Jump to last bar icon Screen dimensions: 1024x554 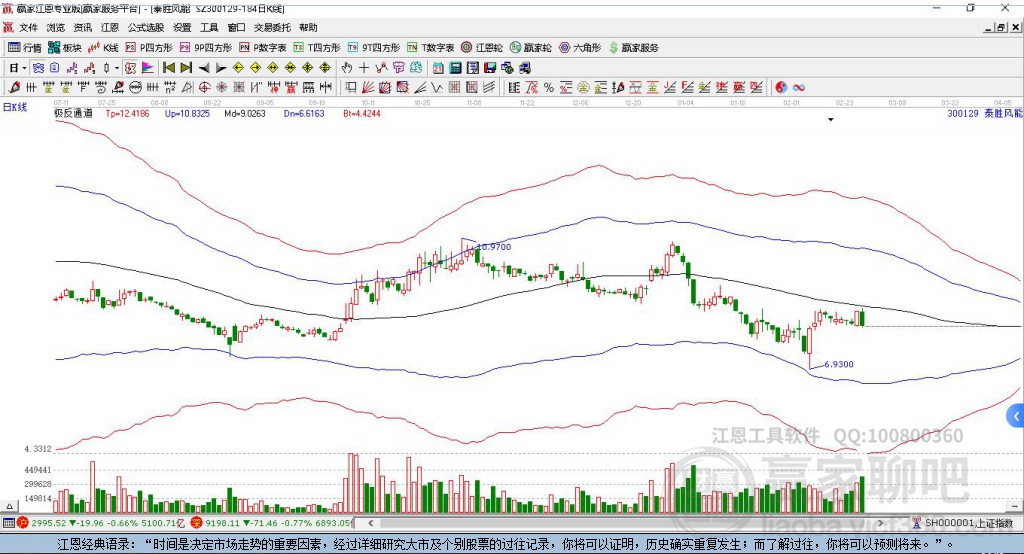tap(186, 68)
